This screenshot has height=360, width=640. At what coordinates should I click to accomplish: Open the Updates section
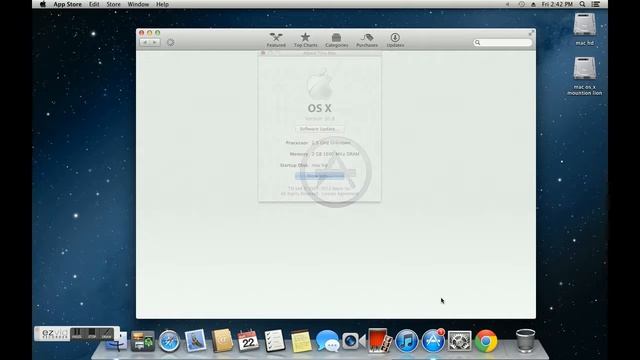click(395, 40)
